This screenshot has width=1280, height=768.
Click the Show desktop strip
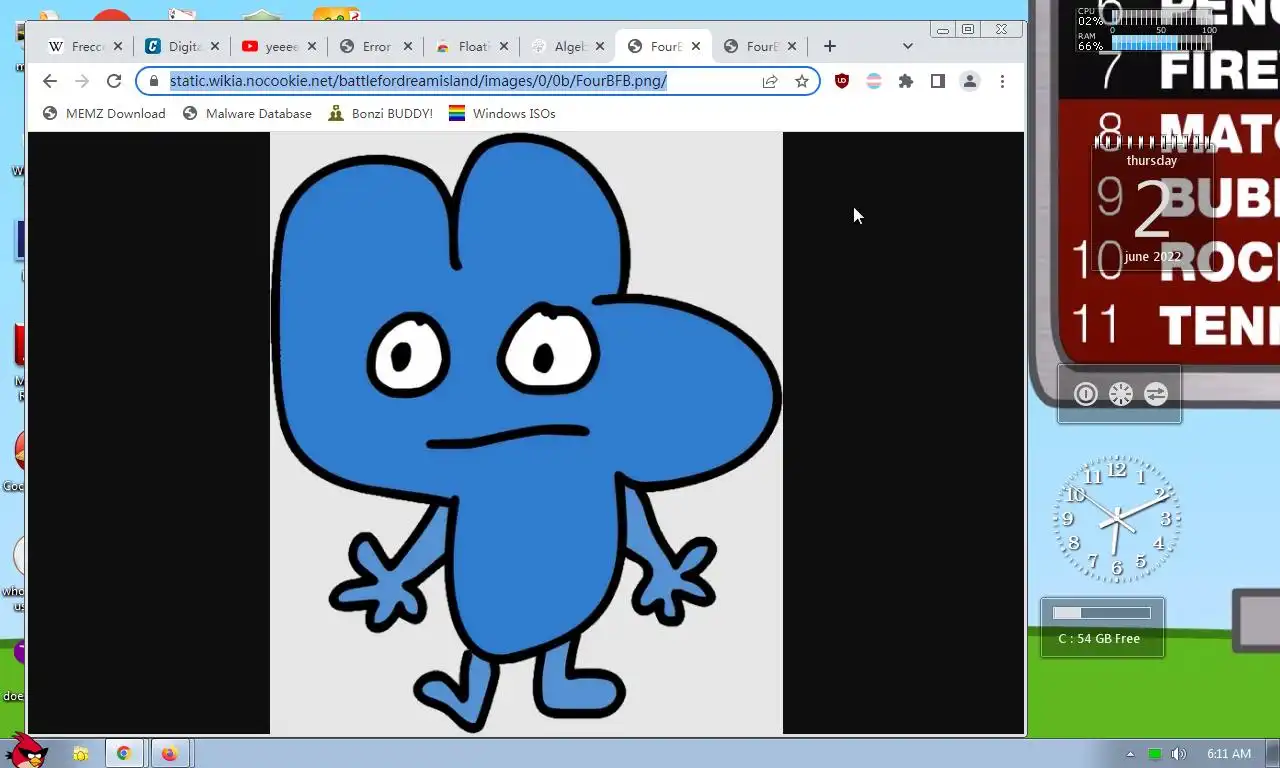[1274, 754]
